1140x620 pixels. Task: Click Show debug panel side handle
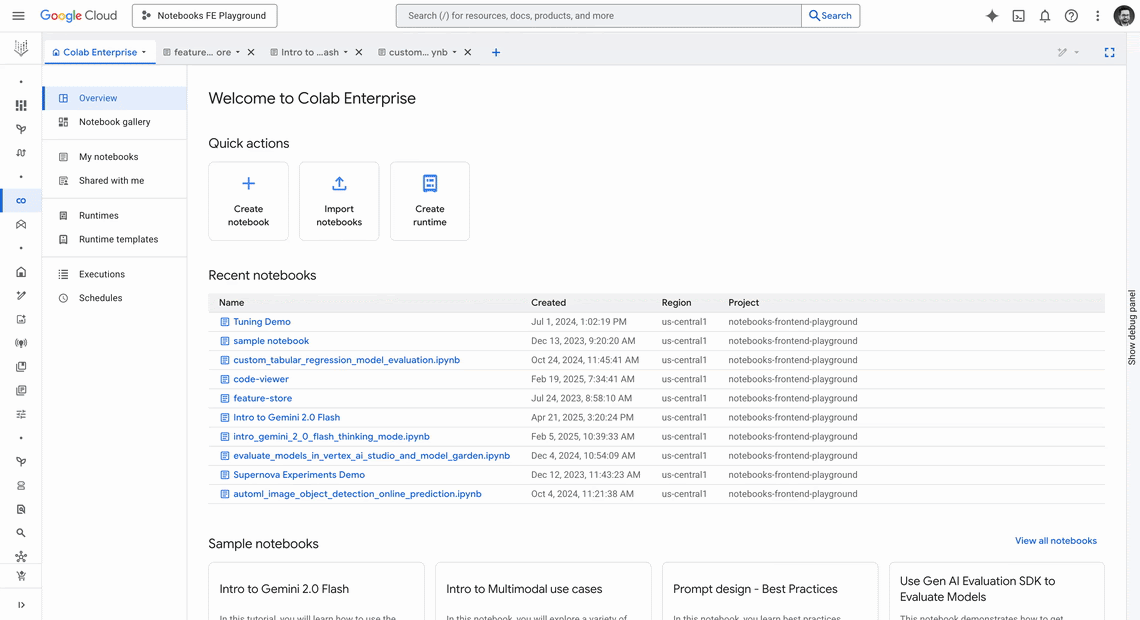pyautogui.click(x=1132, y=327)
